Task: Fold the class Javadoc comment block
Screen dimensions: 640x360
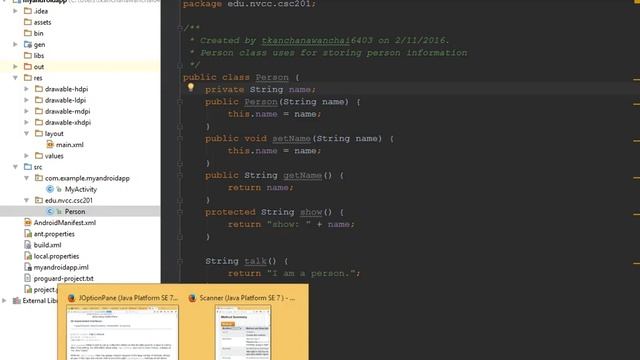Action: point(180,28)
